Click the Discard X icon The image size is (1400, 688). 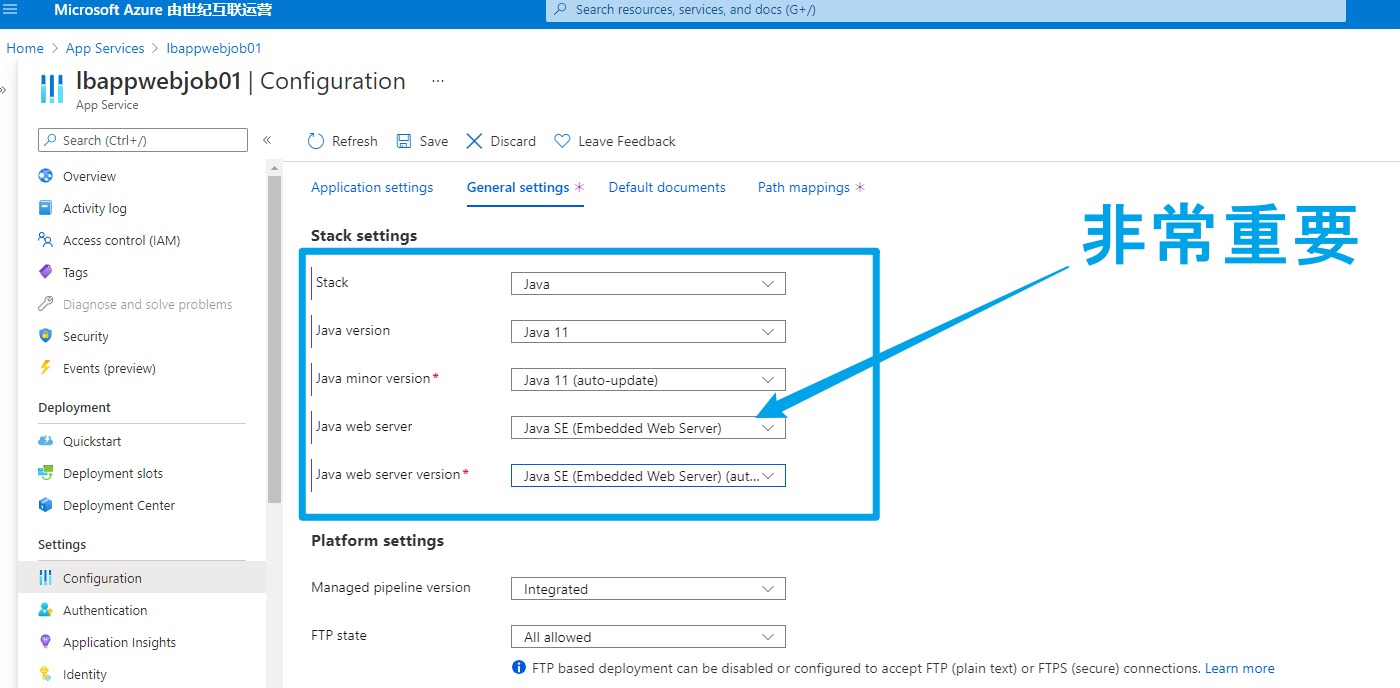(x=475, y=141)
